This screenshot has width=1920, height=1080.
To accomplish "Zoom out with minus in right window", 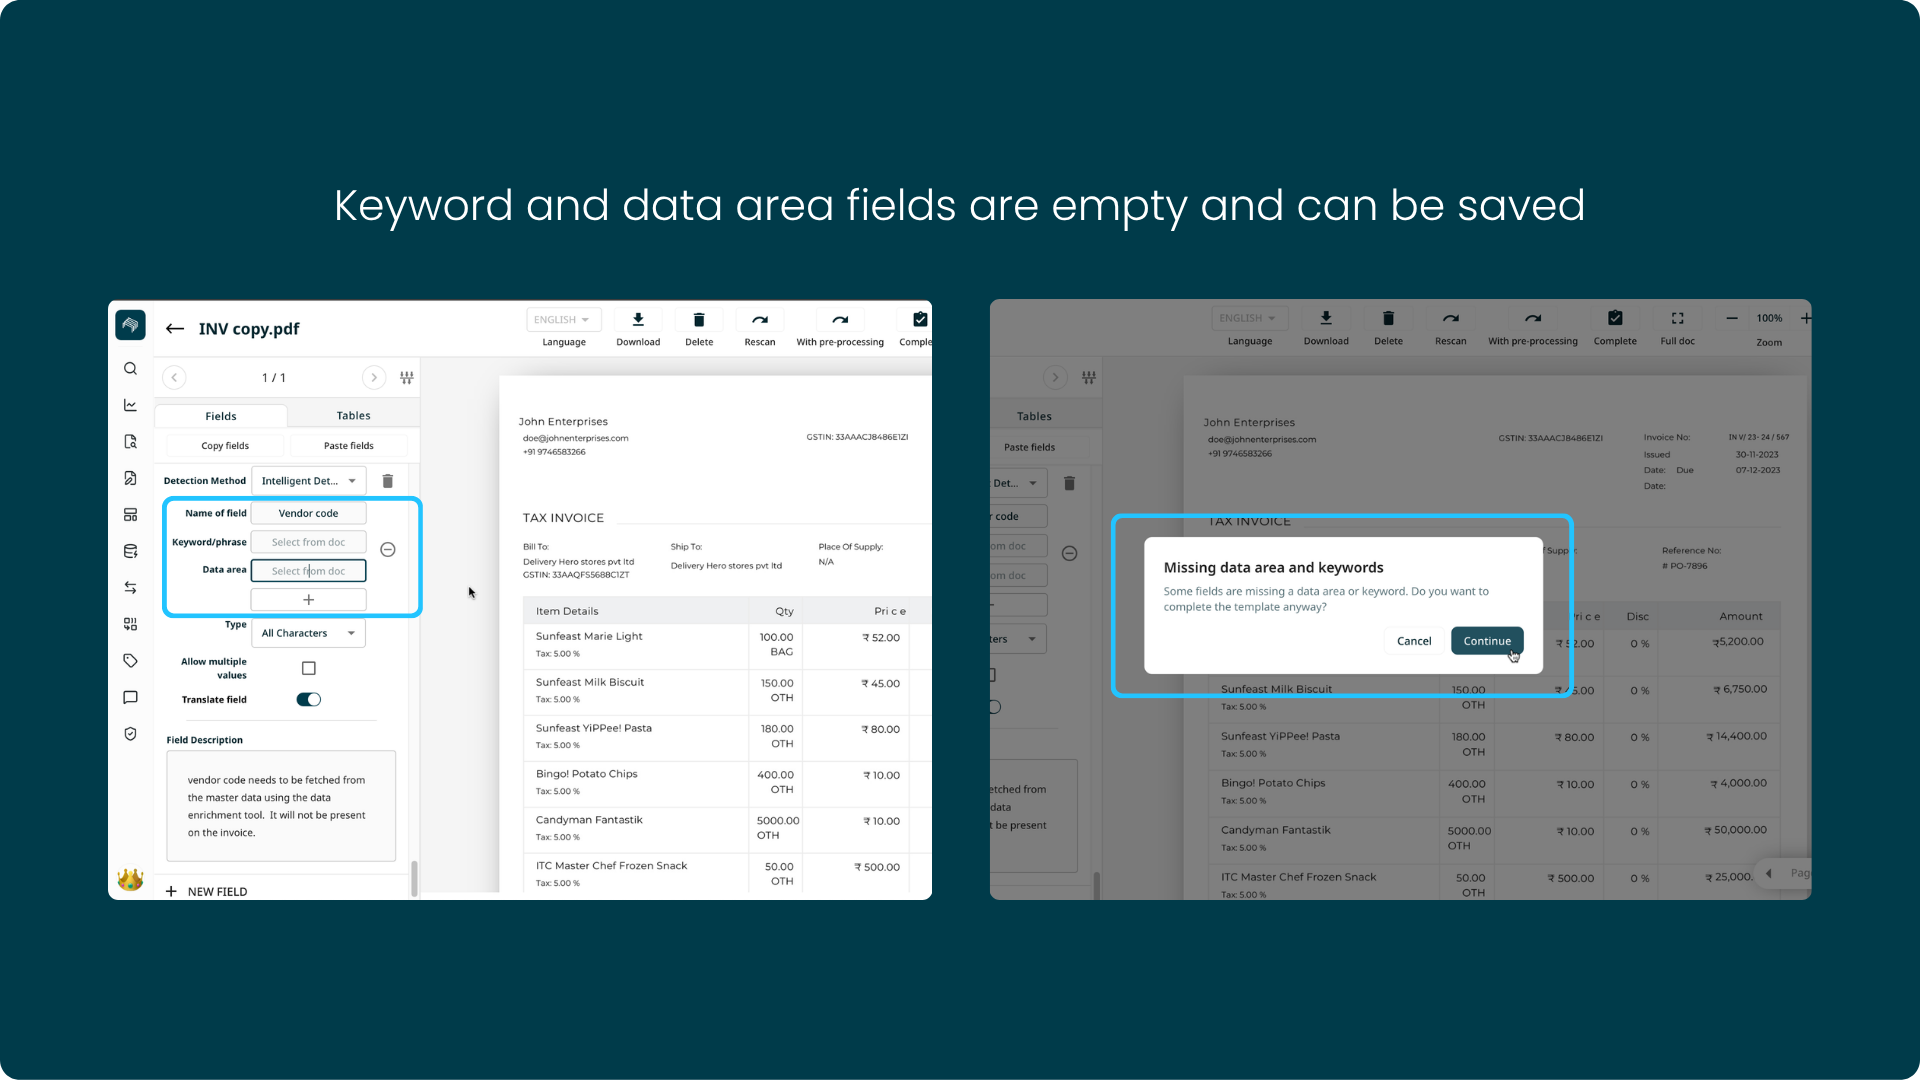I will point(1732,318).
